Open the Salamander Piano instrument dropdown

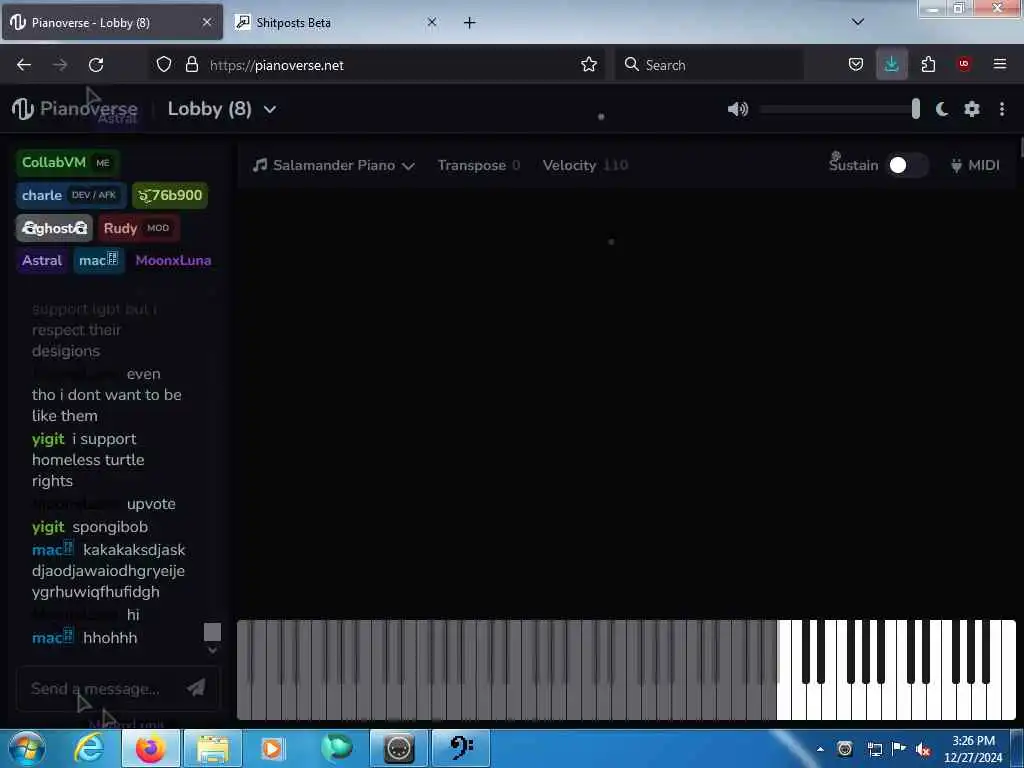click(334, 165)
